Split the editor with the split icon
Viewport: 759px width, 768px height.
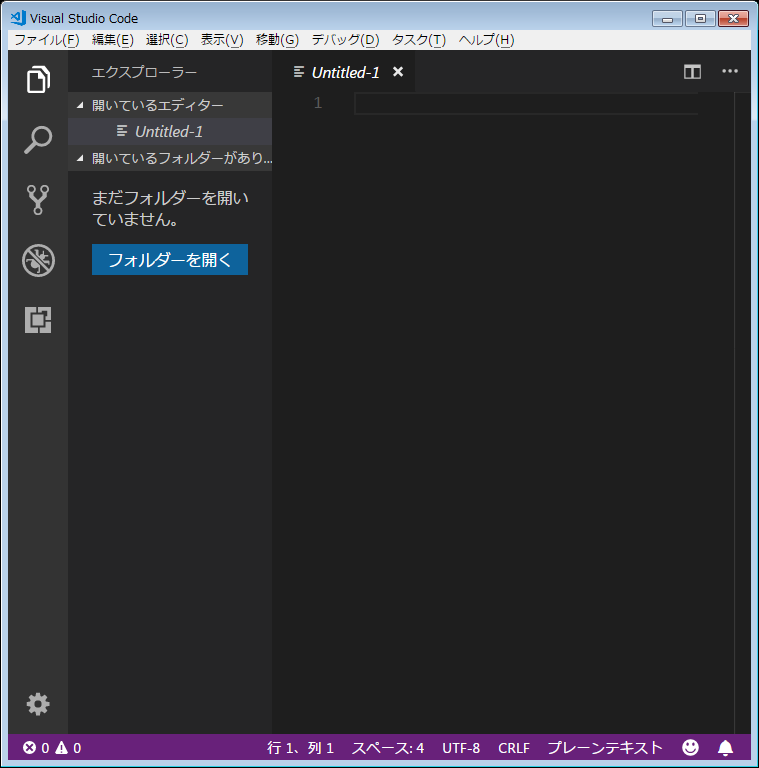(692, 72)
